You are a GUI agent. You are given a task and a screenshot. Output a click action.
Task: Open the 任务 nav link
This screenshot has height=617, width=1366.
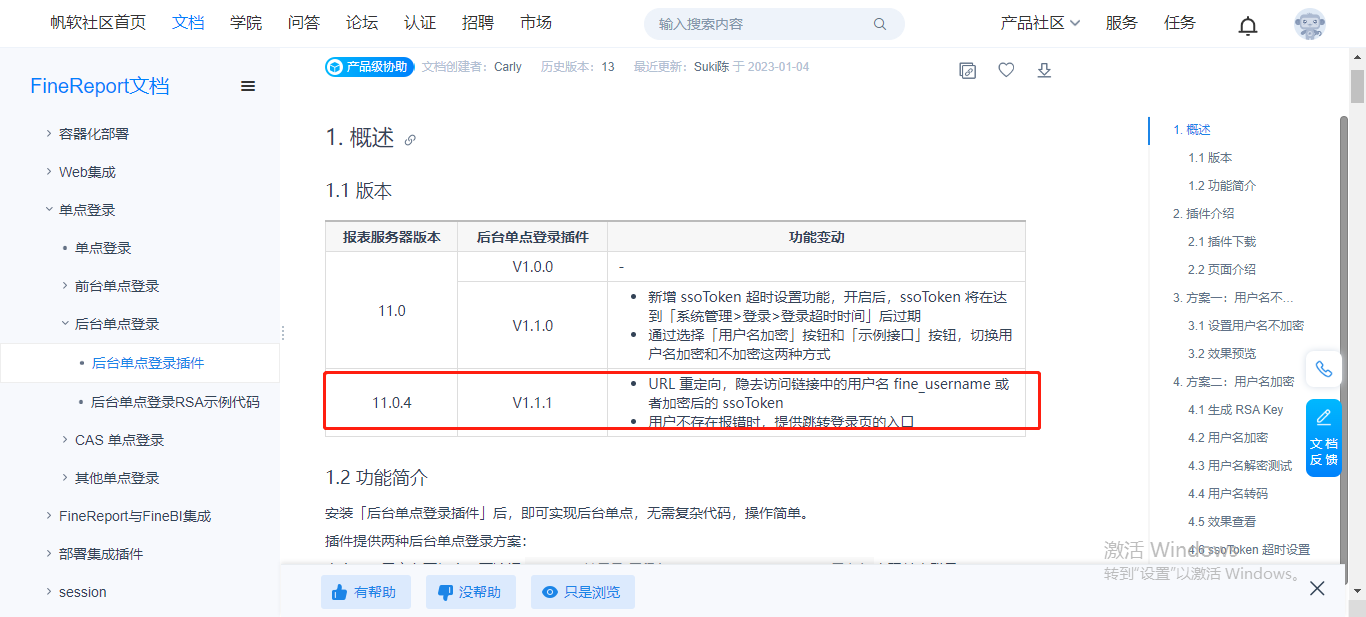[x=1180, y=23]
